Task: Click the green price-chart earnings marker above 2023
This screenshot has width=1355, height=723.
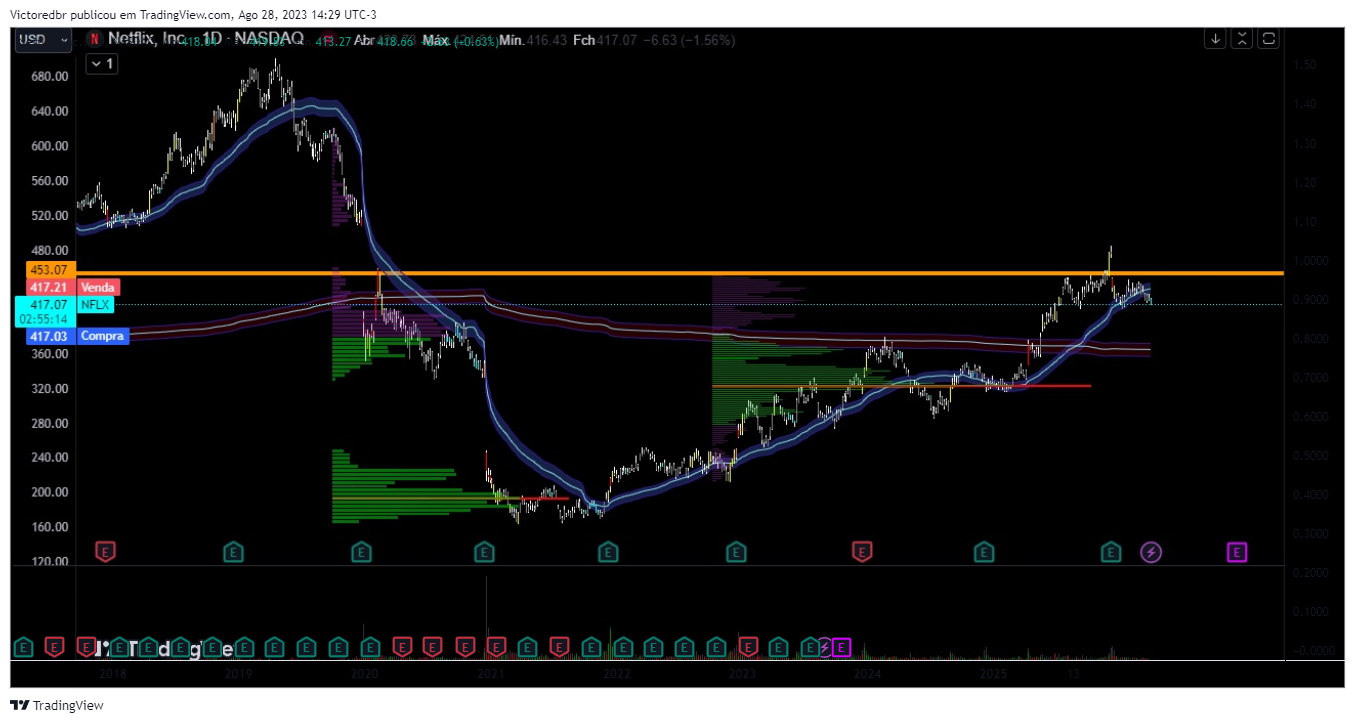Action: click(736, 551)
